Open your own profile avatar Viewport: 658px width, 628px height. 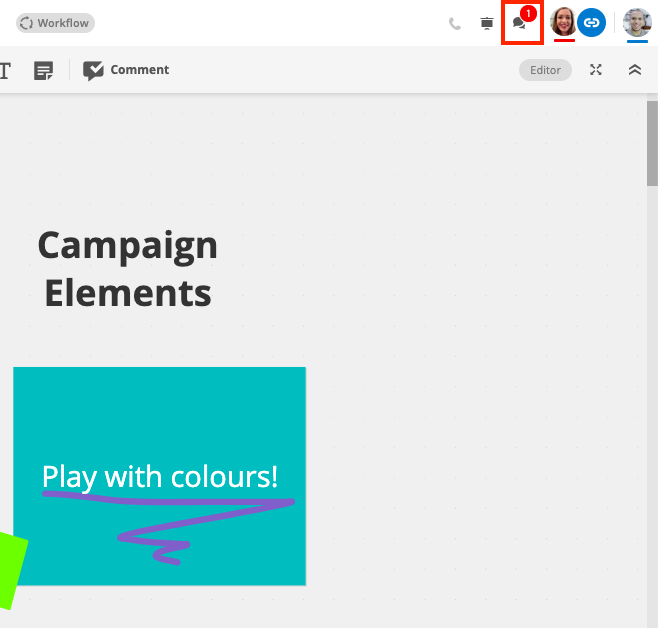point(637,22)
